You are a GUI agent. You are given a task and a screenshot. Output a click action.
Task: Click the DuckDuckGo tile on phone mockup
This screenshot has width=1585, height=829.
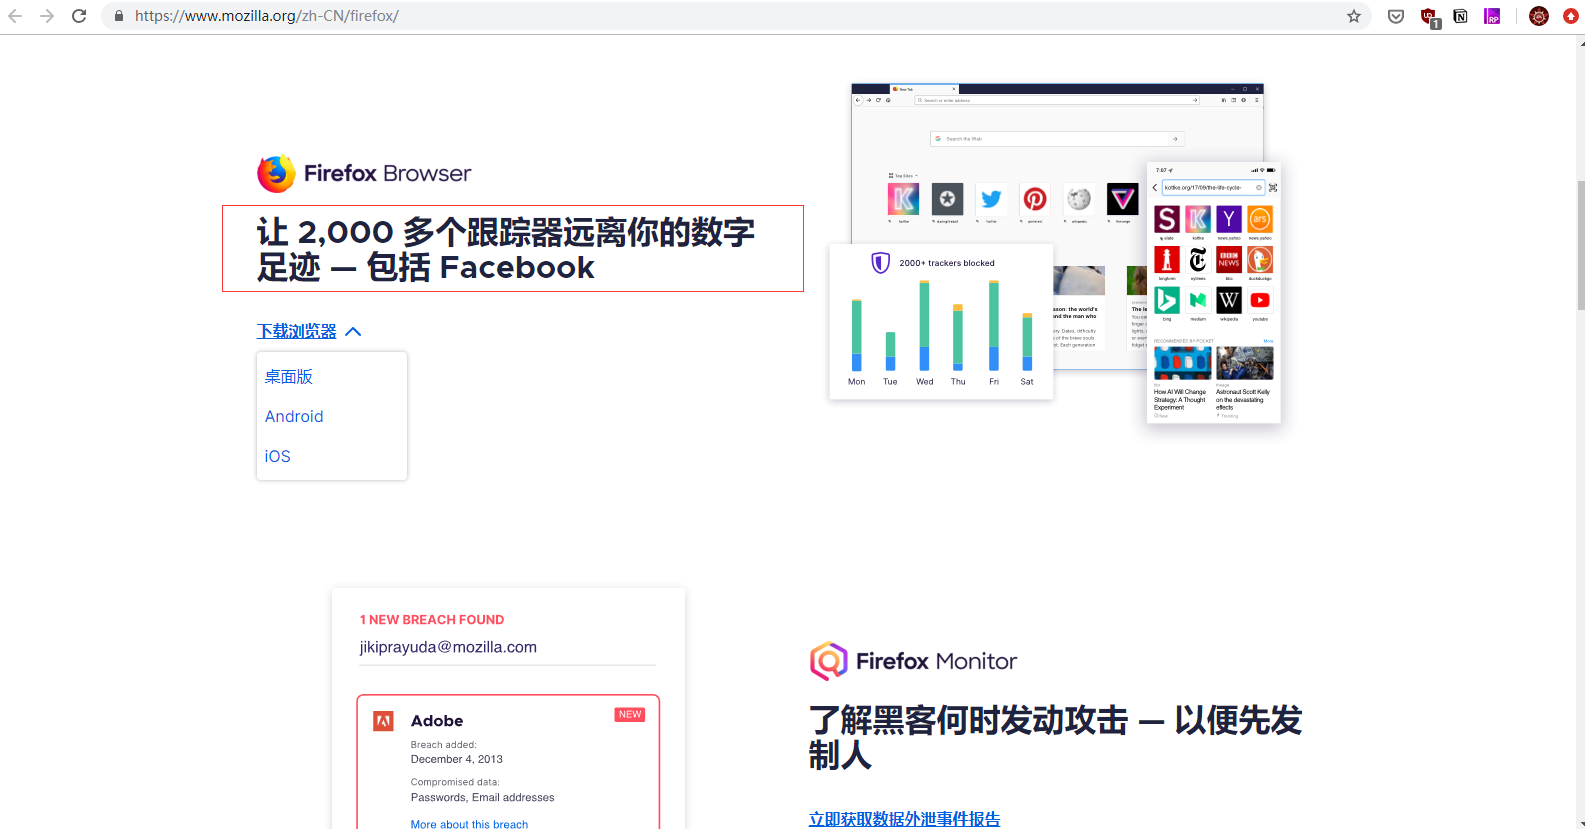1260,260
